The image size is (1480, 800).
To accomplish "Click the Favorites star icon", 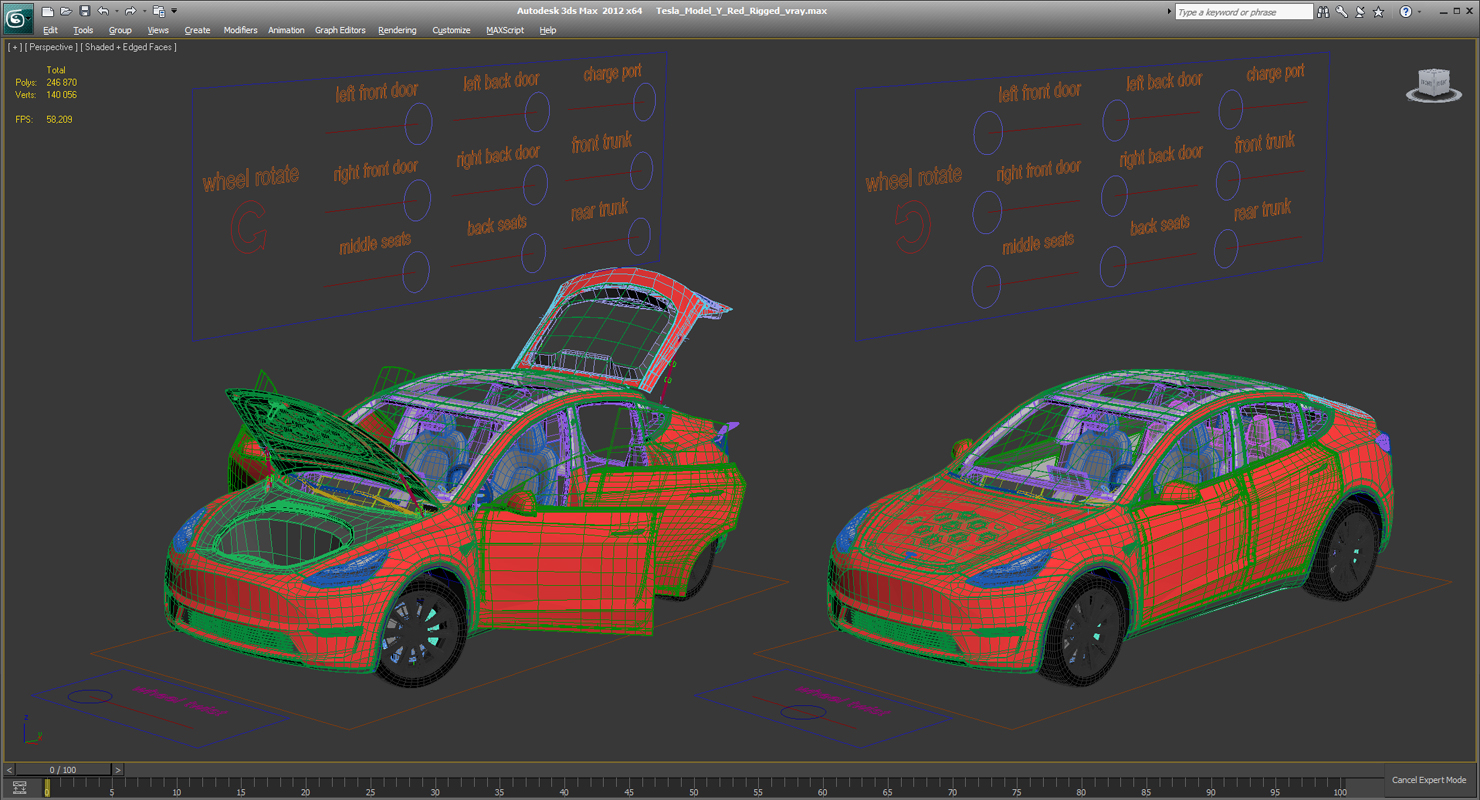I will coord(1379,12).
